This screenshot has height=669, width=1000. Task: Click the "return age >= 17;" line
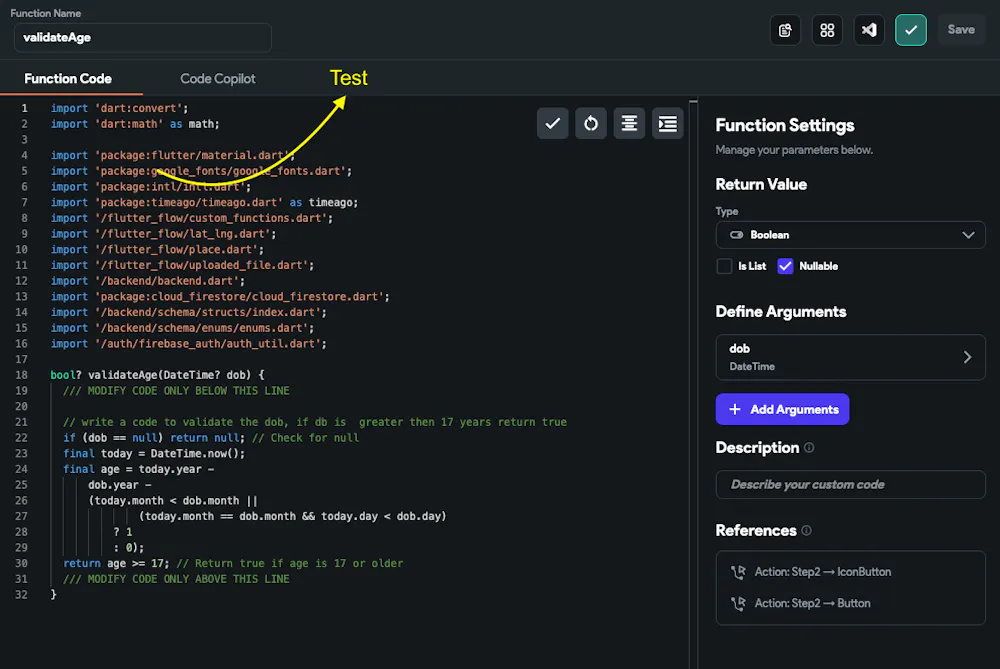pos(116,563)
